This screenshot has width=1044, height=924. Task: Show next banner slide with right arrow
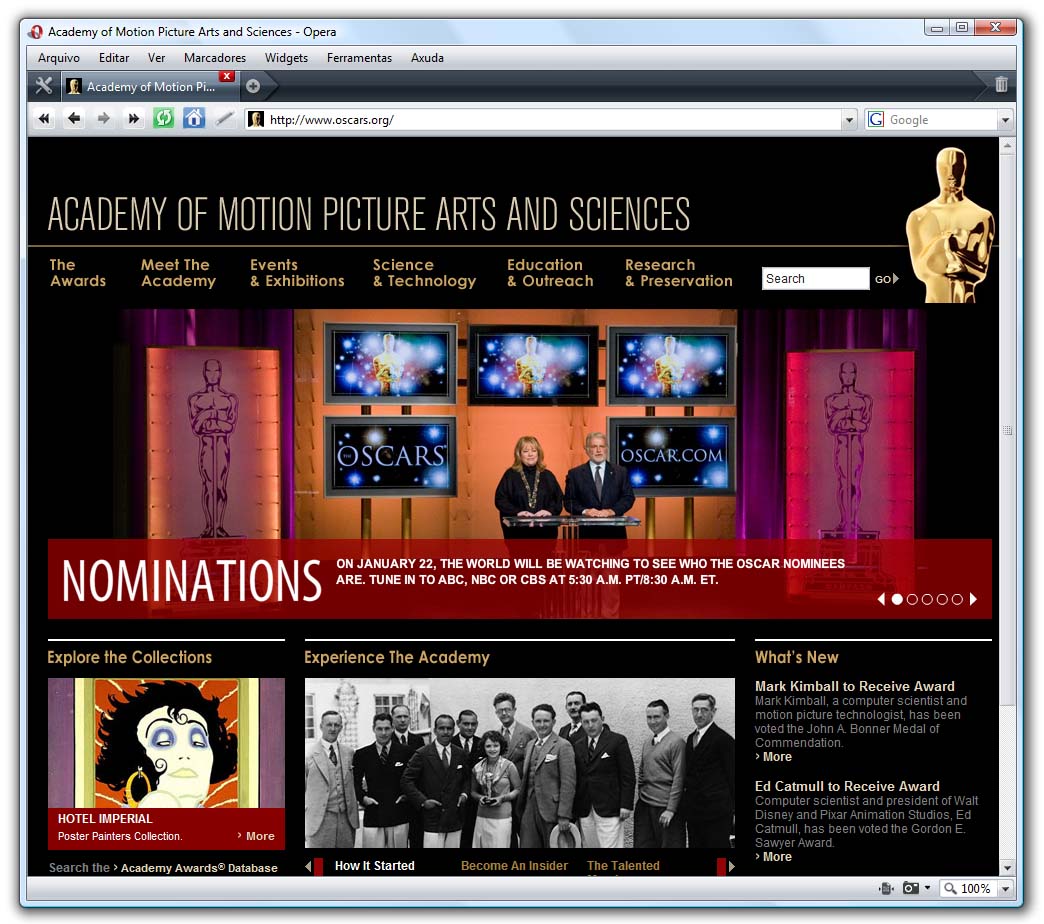pyautogui.click(x=973, y=599)
